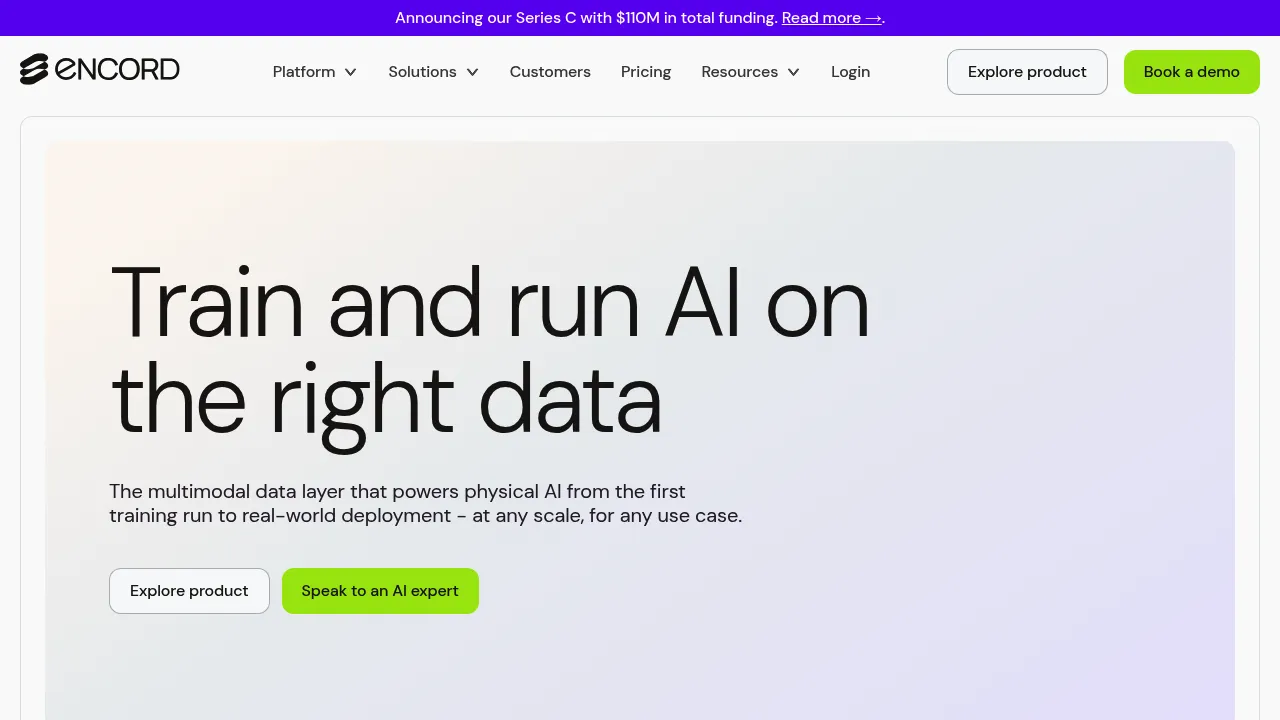
Task: Follow the Read more announcement link
Action: click(x=832, y=18)
